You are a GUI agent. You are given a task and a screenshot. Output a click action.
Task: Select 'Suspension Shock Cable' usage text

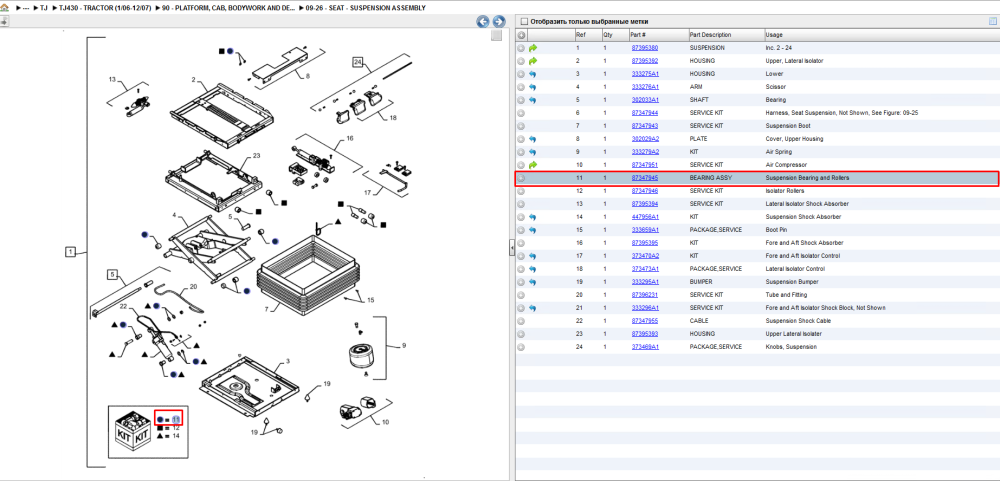tap(798, 321)
